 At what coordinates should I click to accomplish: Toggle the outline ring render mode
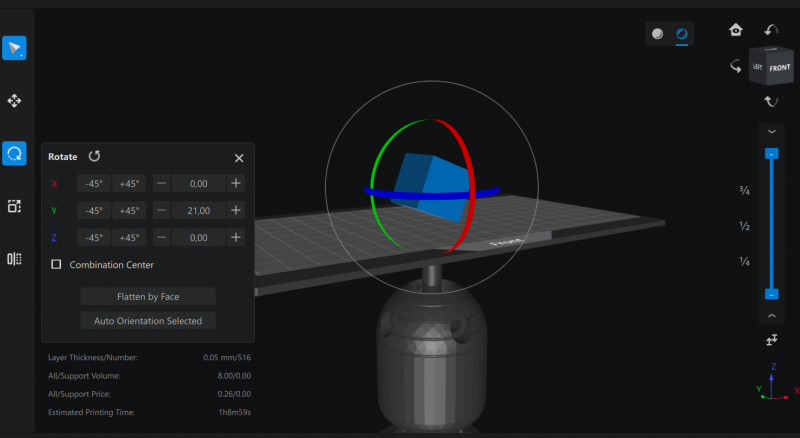[x=682, y=34]
